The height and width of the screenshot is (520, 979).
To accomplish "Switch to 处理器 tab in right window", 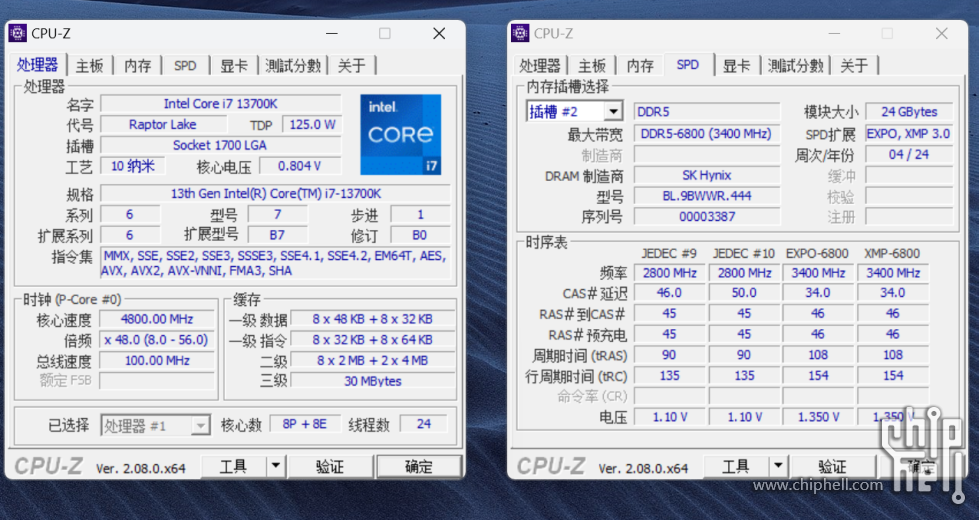I will coord(539,66).
